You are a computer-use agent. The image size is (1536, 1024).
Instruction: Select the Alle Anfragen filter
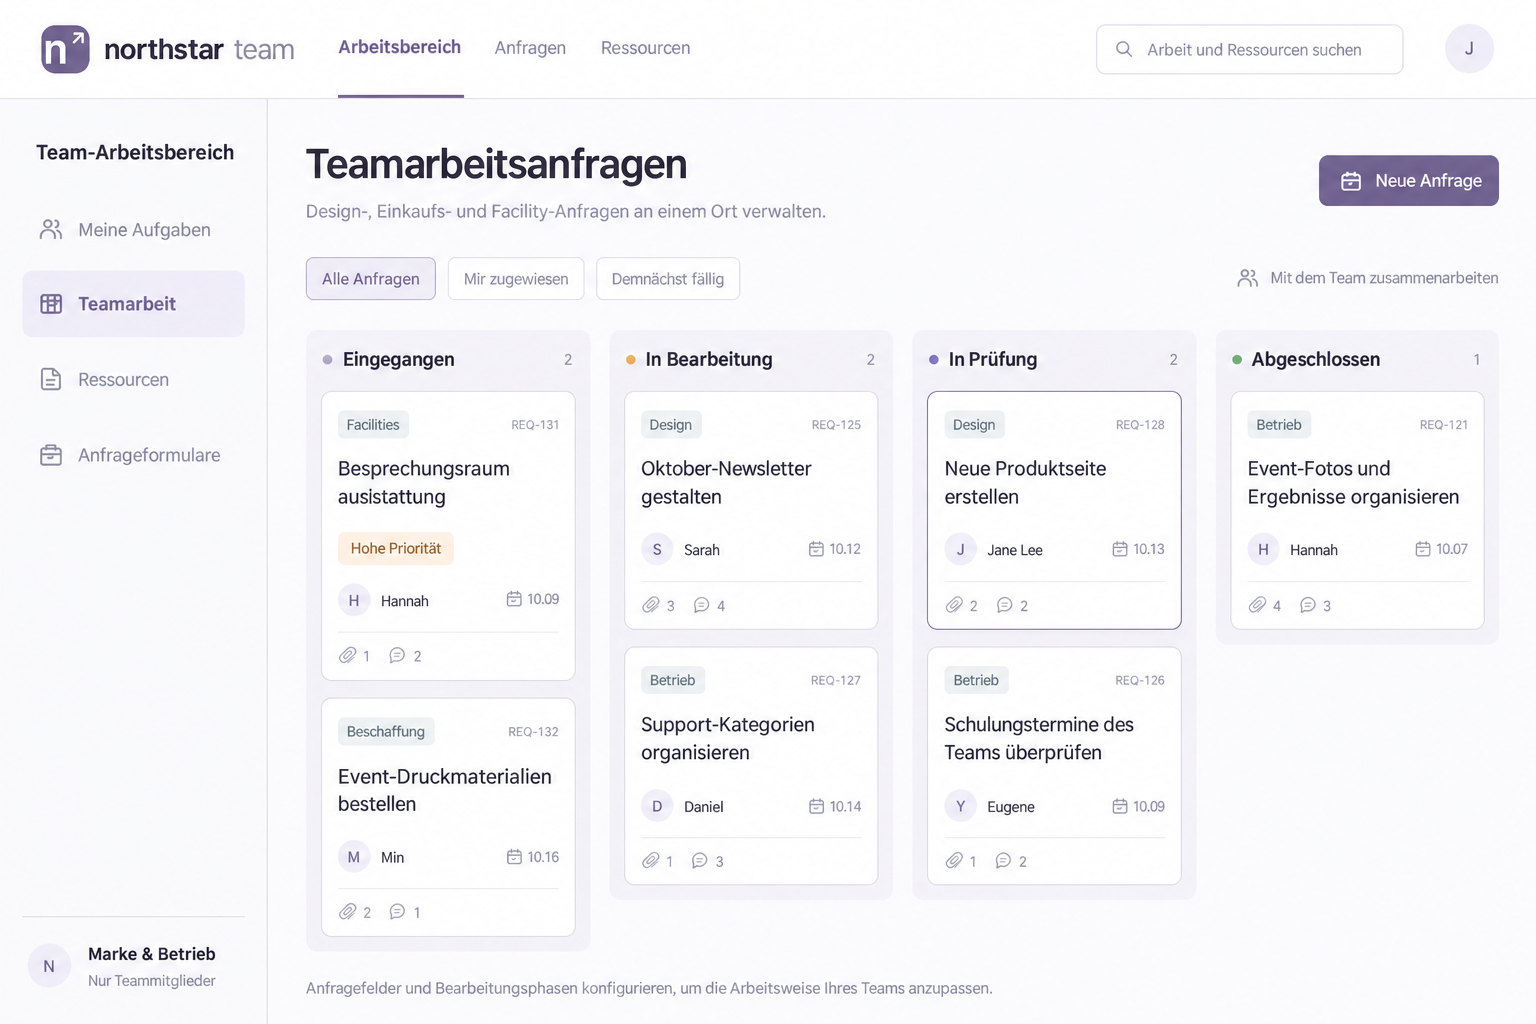pyautogui.click(x=371, y=279)
